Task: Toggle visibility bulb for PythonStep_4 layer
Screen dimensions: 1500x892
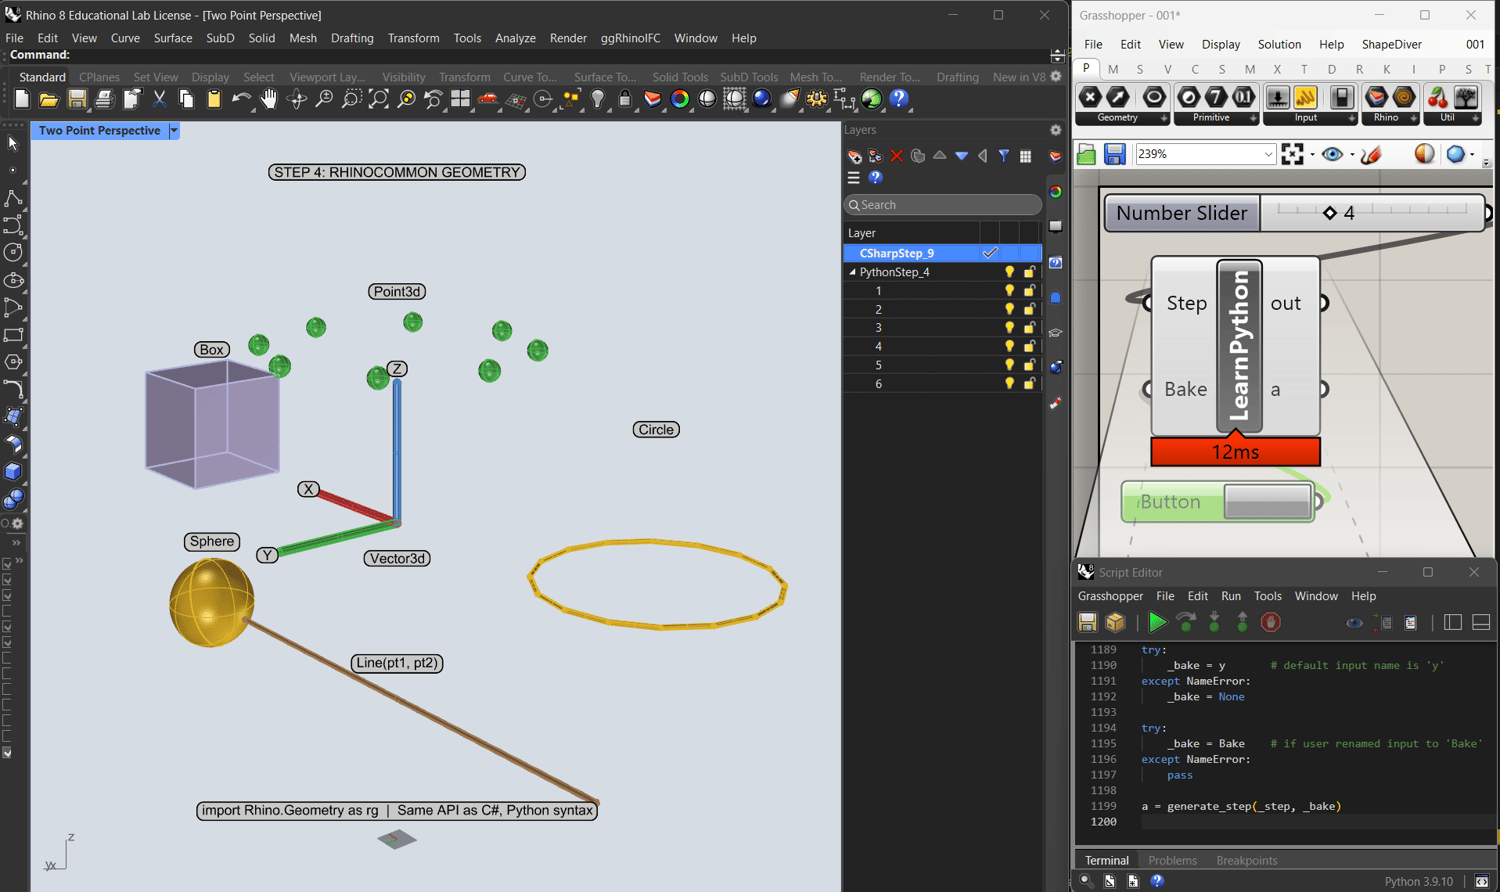Action: click(1009, 272)
